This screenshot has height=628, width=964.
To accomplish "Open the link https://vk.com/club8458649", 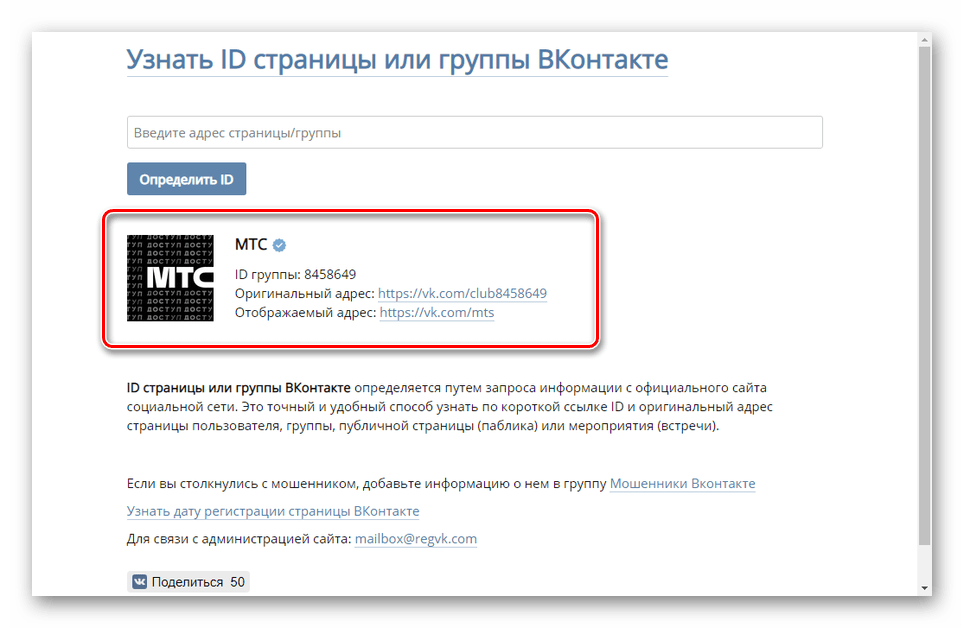I will tap(462, 293).
